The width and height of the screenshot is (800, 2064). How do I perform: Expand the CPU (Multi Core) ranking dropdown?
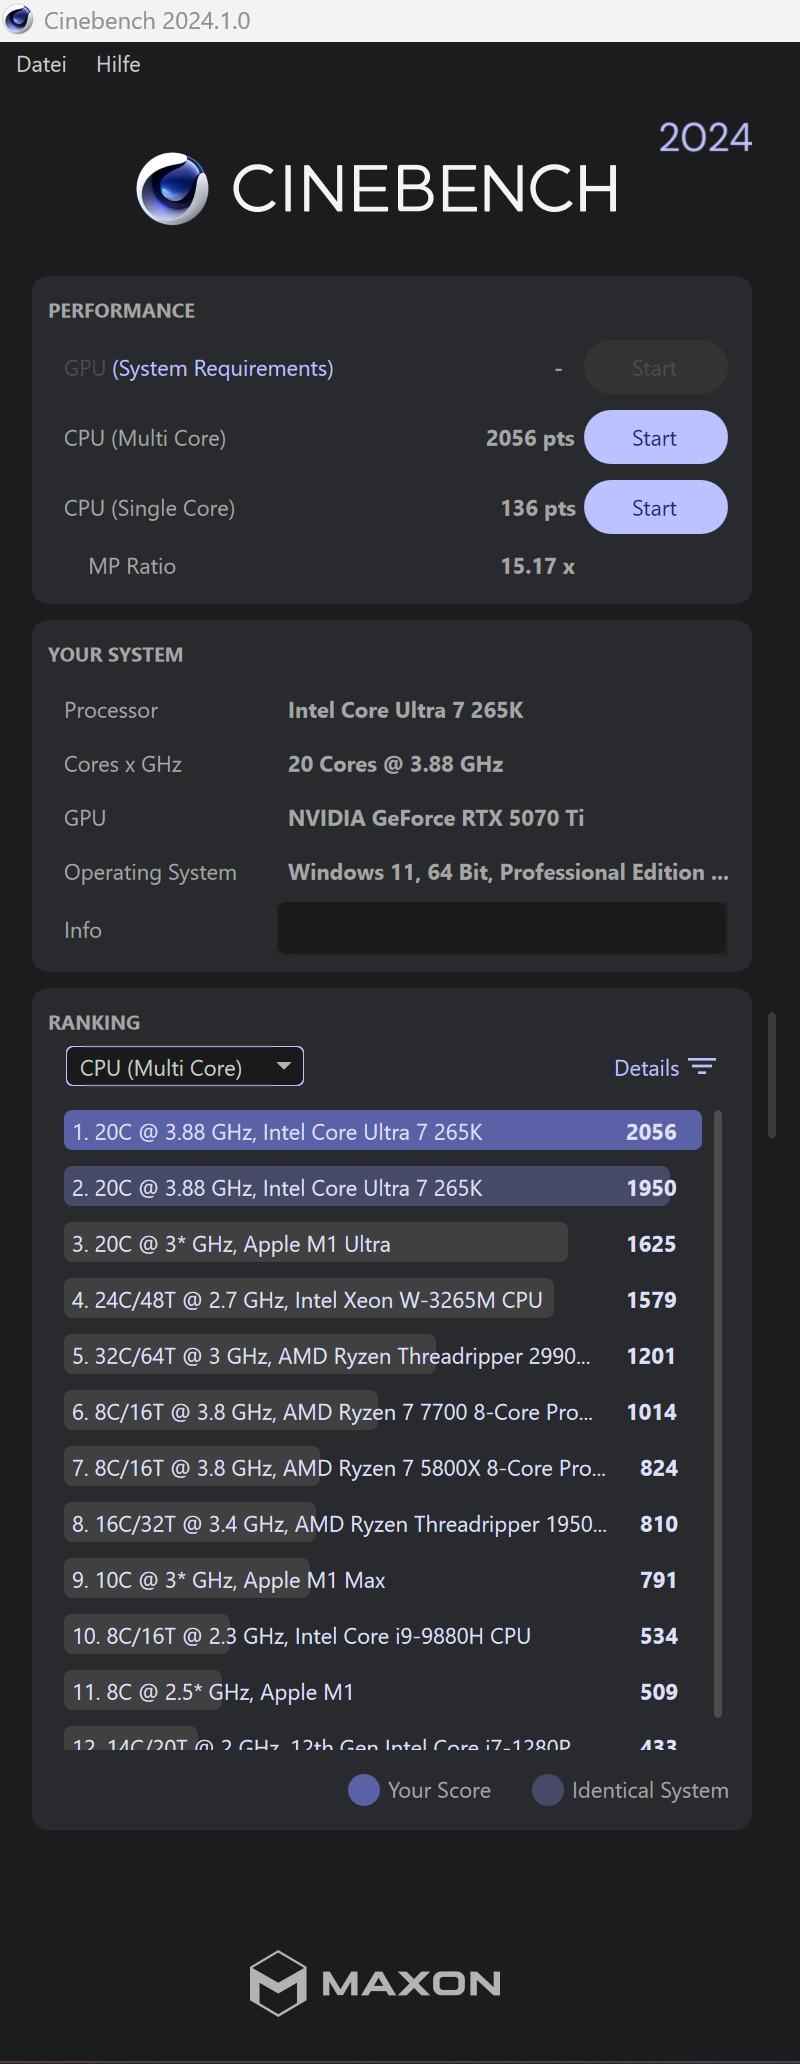tap(184, 1067)
